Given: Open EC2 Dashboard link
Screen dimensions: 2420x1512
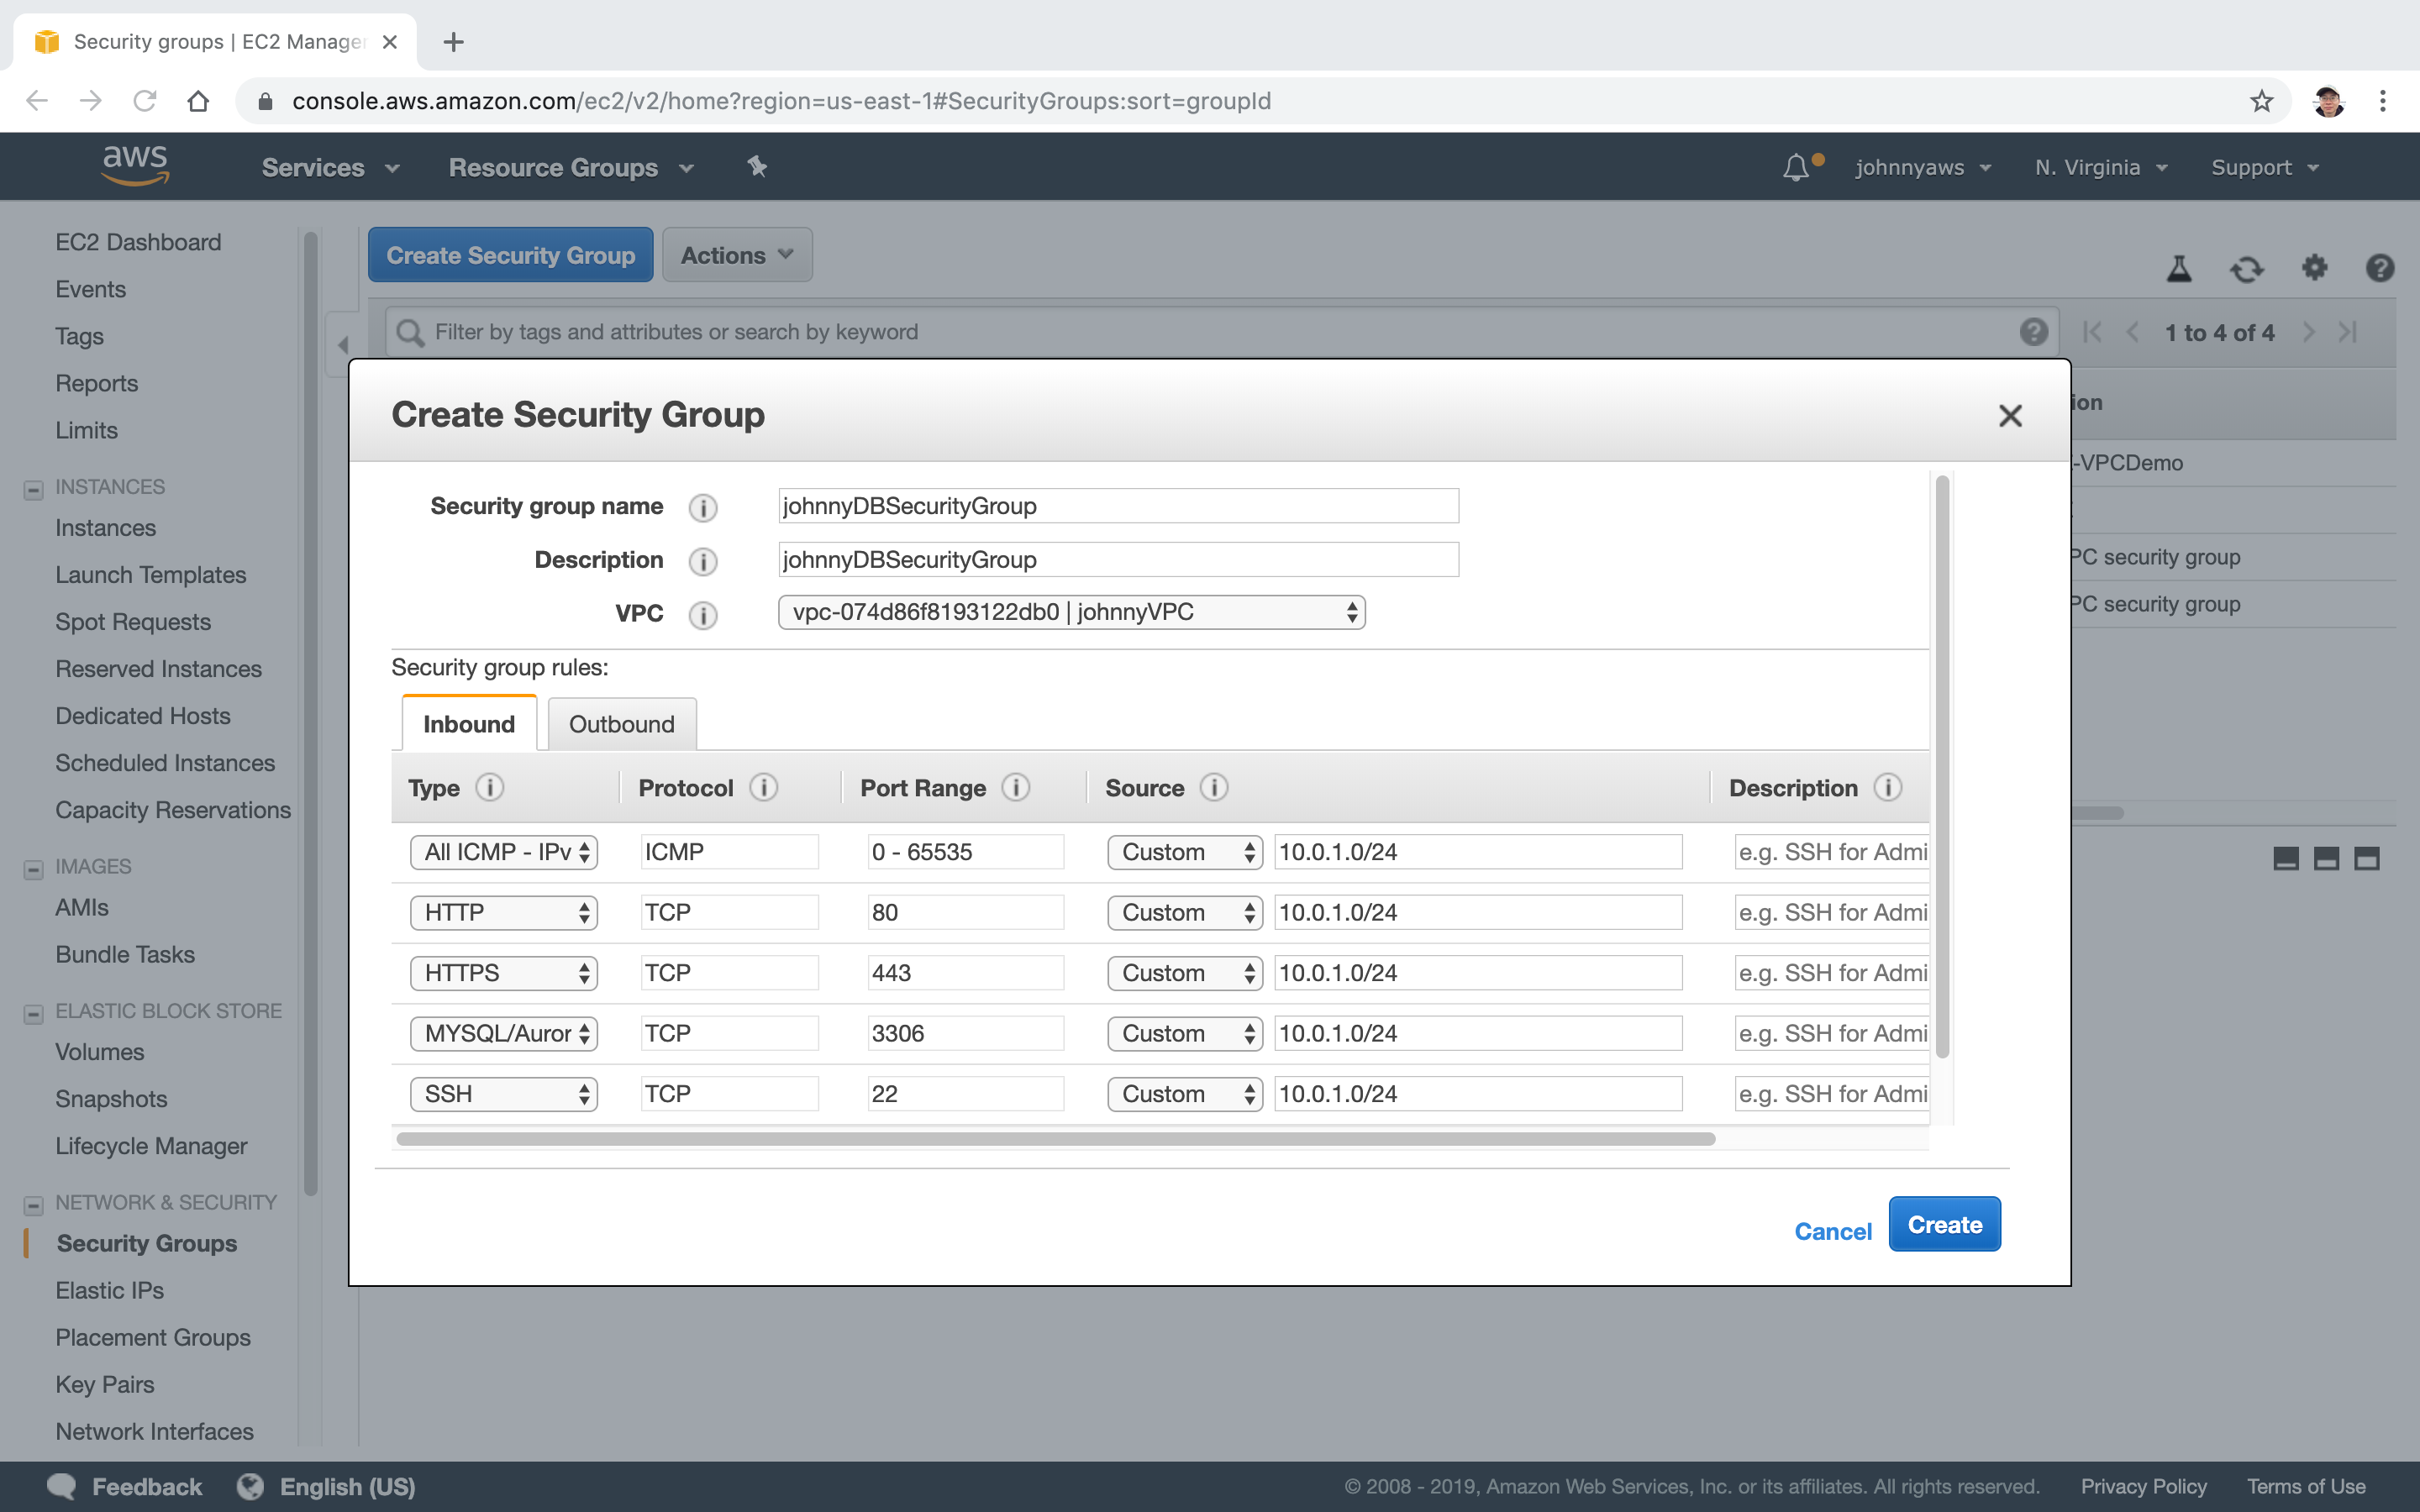Looking at the screenshot, I should [138, 242].
